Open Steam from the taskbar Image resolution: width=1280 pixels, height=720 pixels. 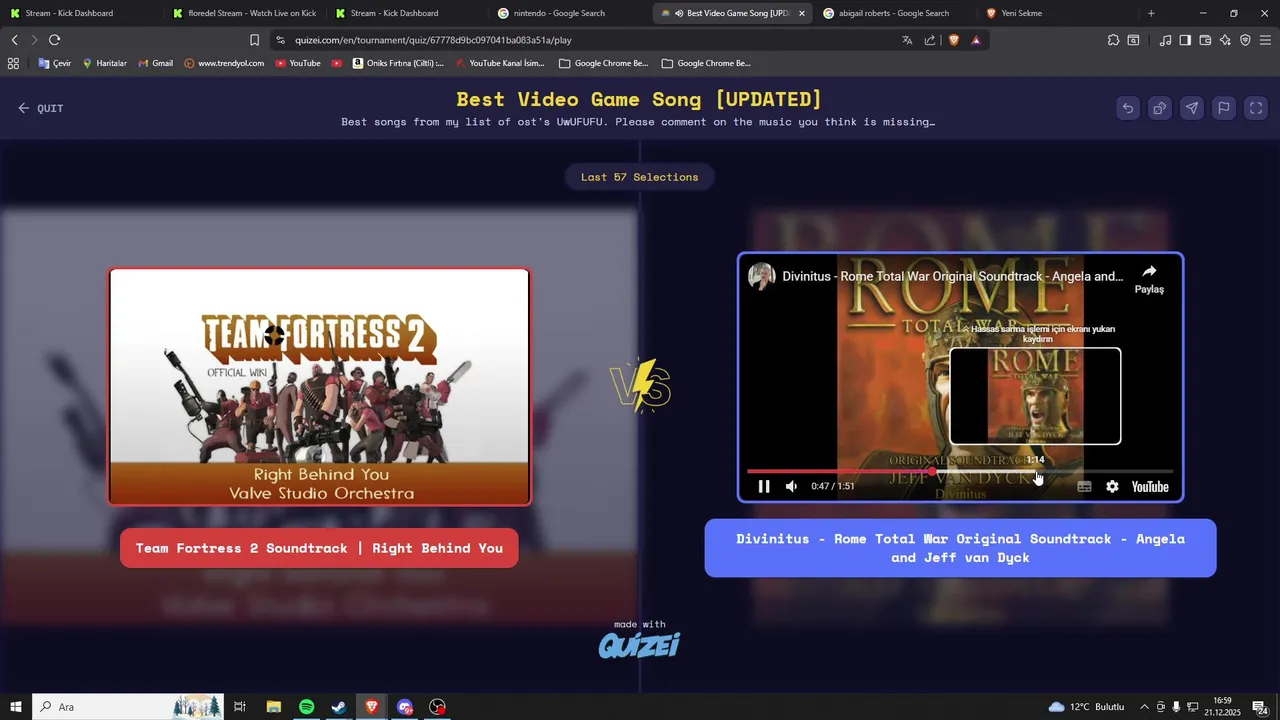click(x=339, y=707)
